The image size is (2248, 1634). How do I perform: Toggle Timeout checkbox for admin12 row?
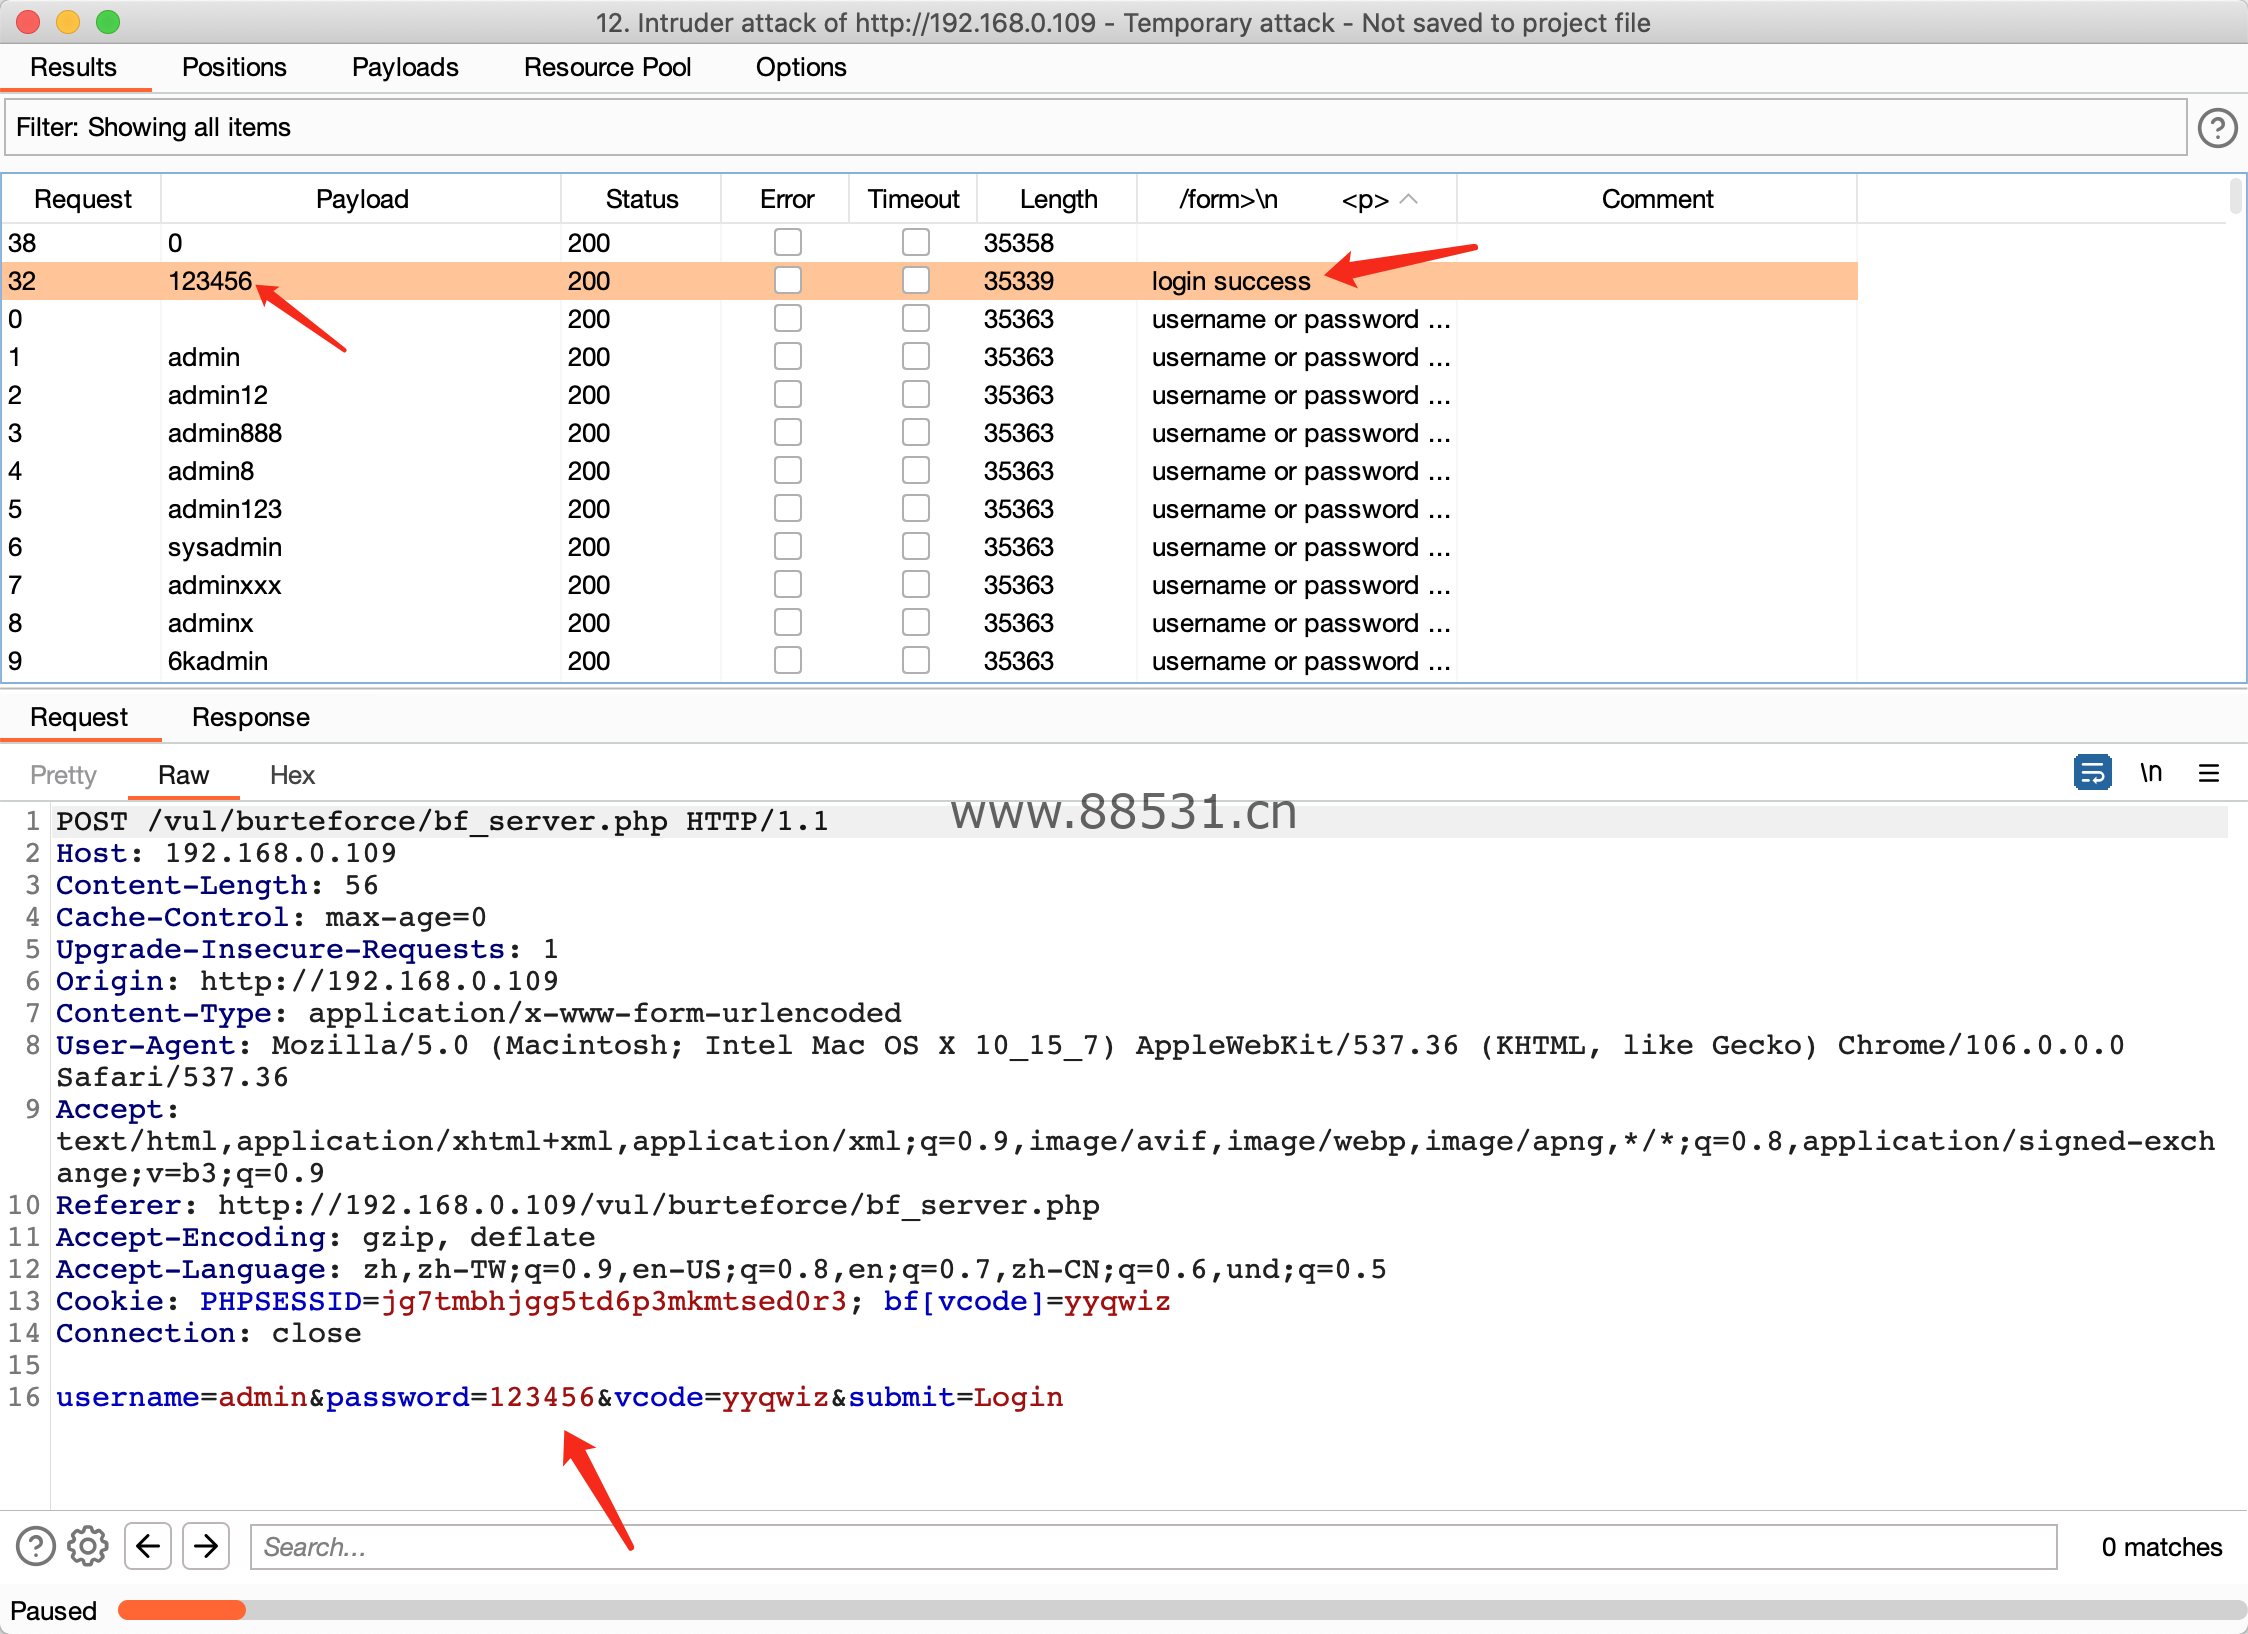915,394
